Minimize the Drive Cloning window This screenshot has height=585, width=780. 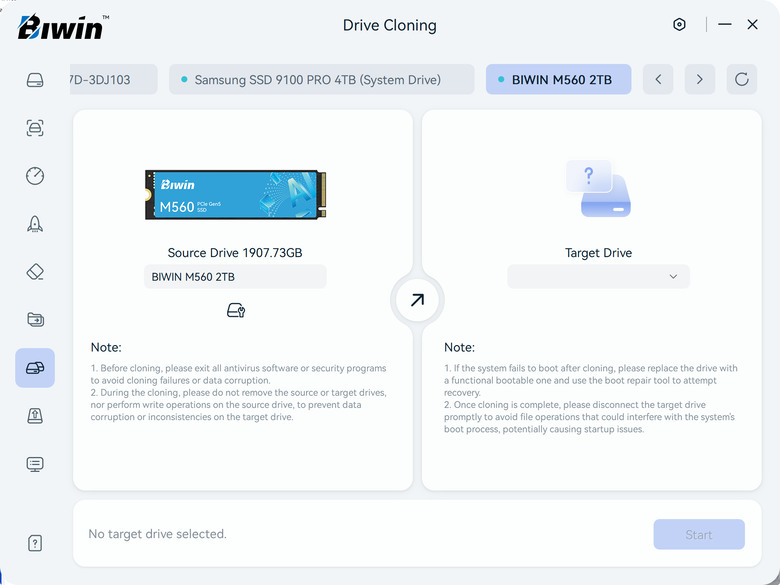(725, 24)
